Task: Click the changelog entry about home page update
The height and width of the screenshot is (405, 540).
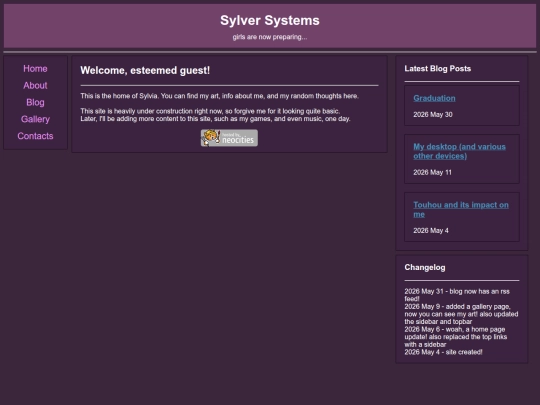Action: click(456, 337)
